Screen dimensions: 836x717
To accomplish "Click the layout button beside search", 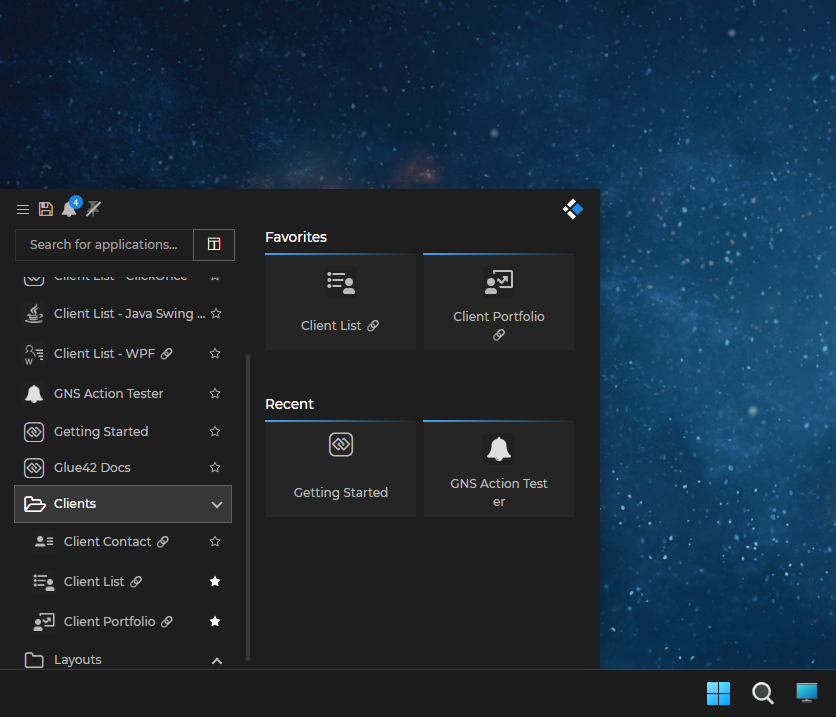I will click(214, 244).
